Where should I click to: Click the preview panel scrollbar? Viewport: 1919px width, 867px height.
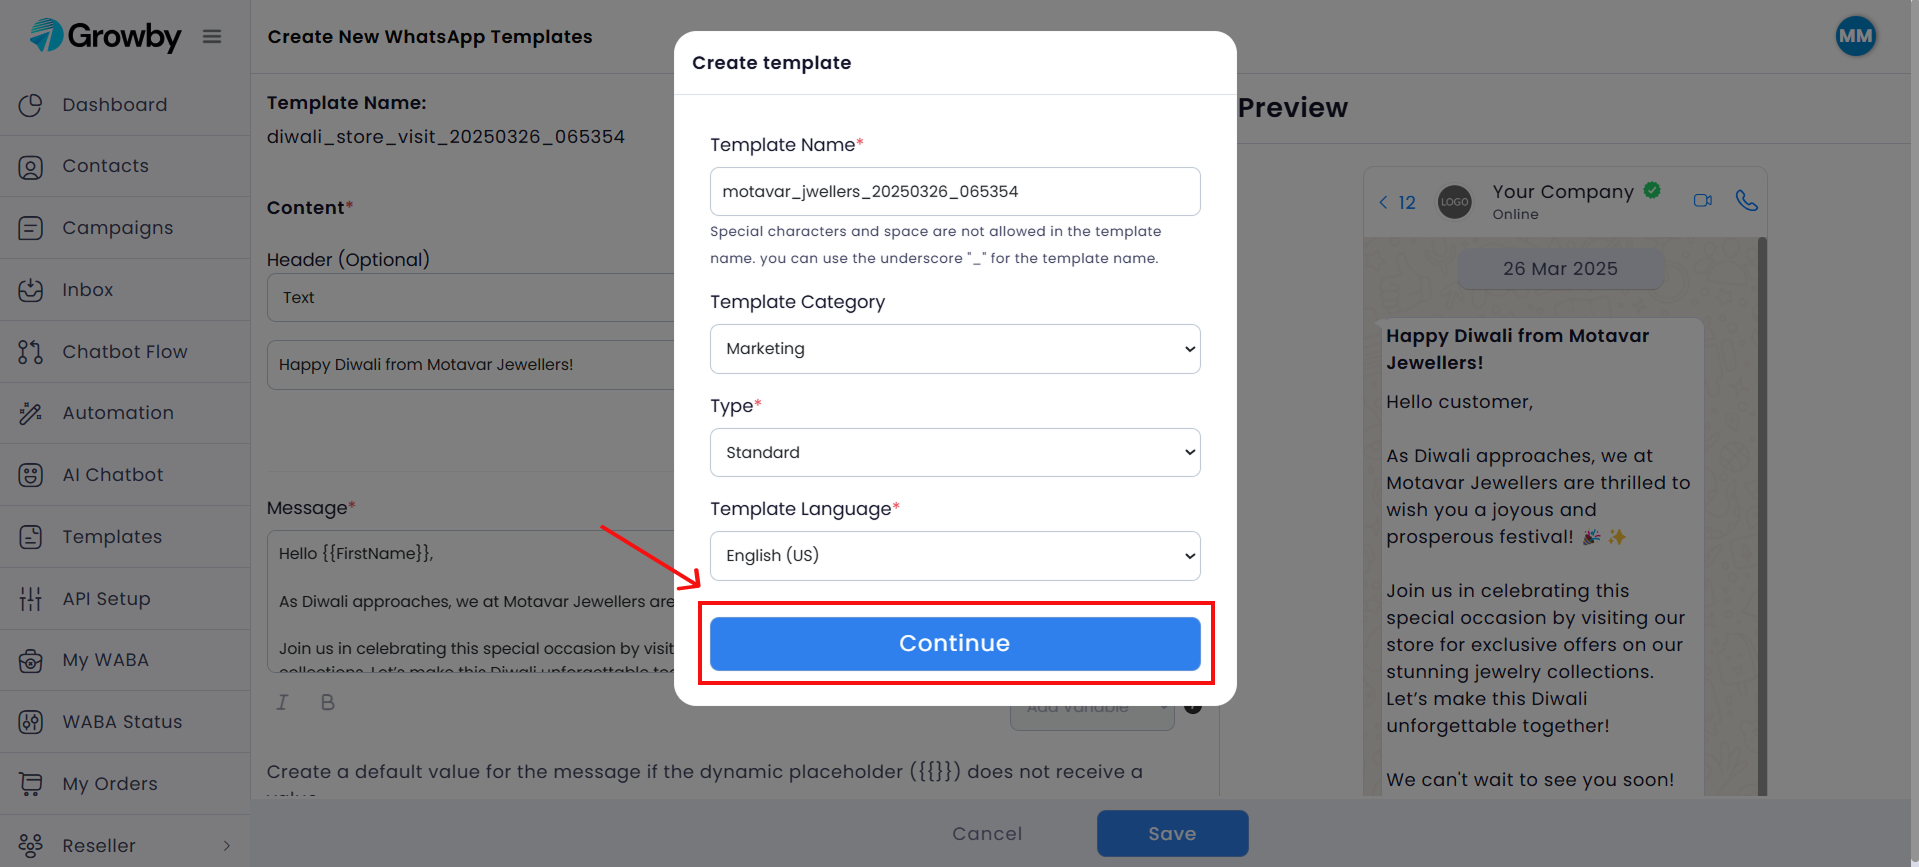click(1762, 516)
